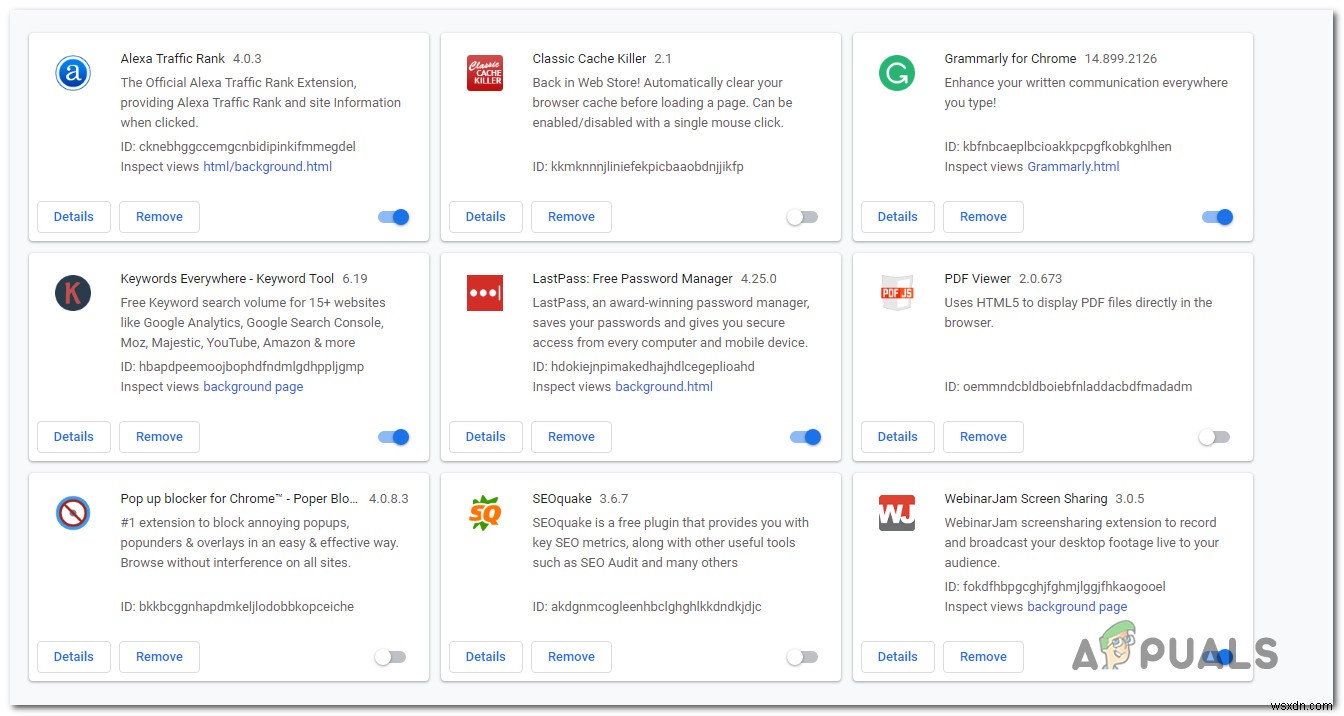Open Details for Keywords Everywhere

(73, 436)
